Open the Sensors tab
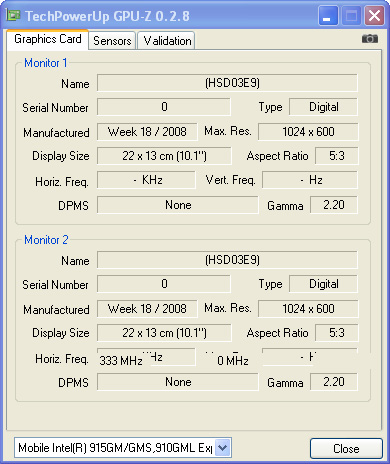 tap(112, 41)
